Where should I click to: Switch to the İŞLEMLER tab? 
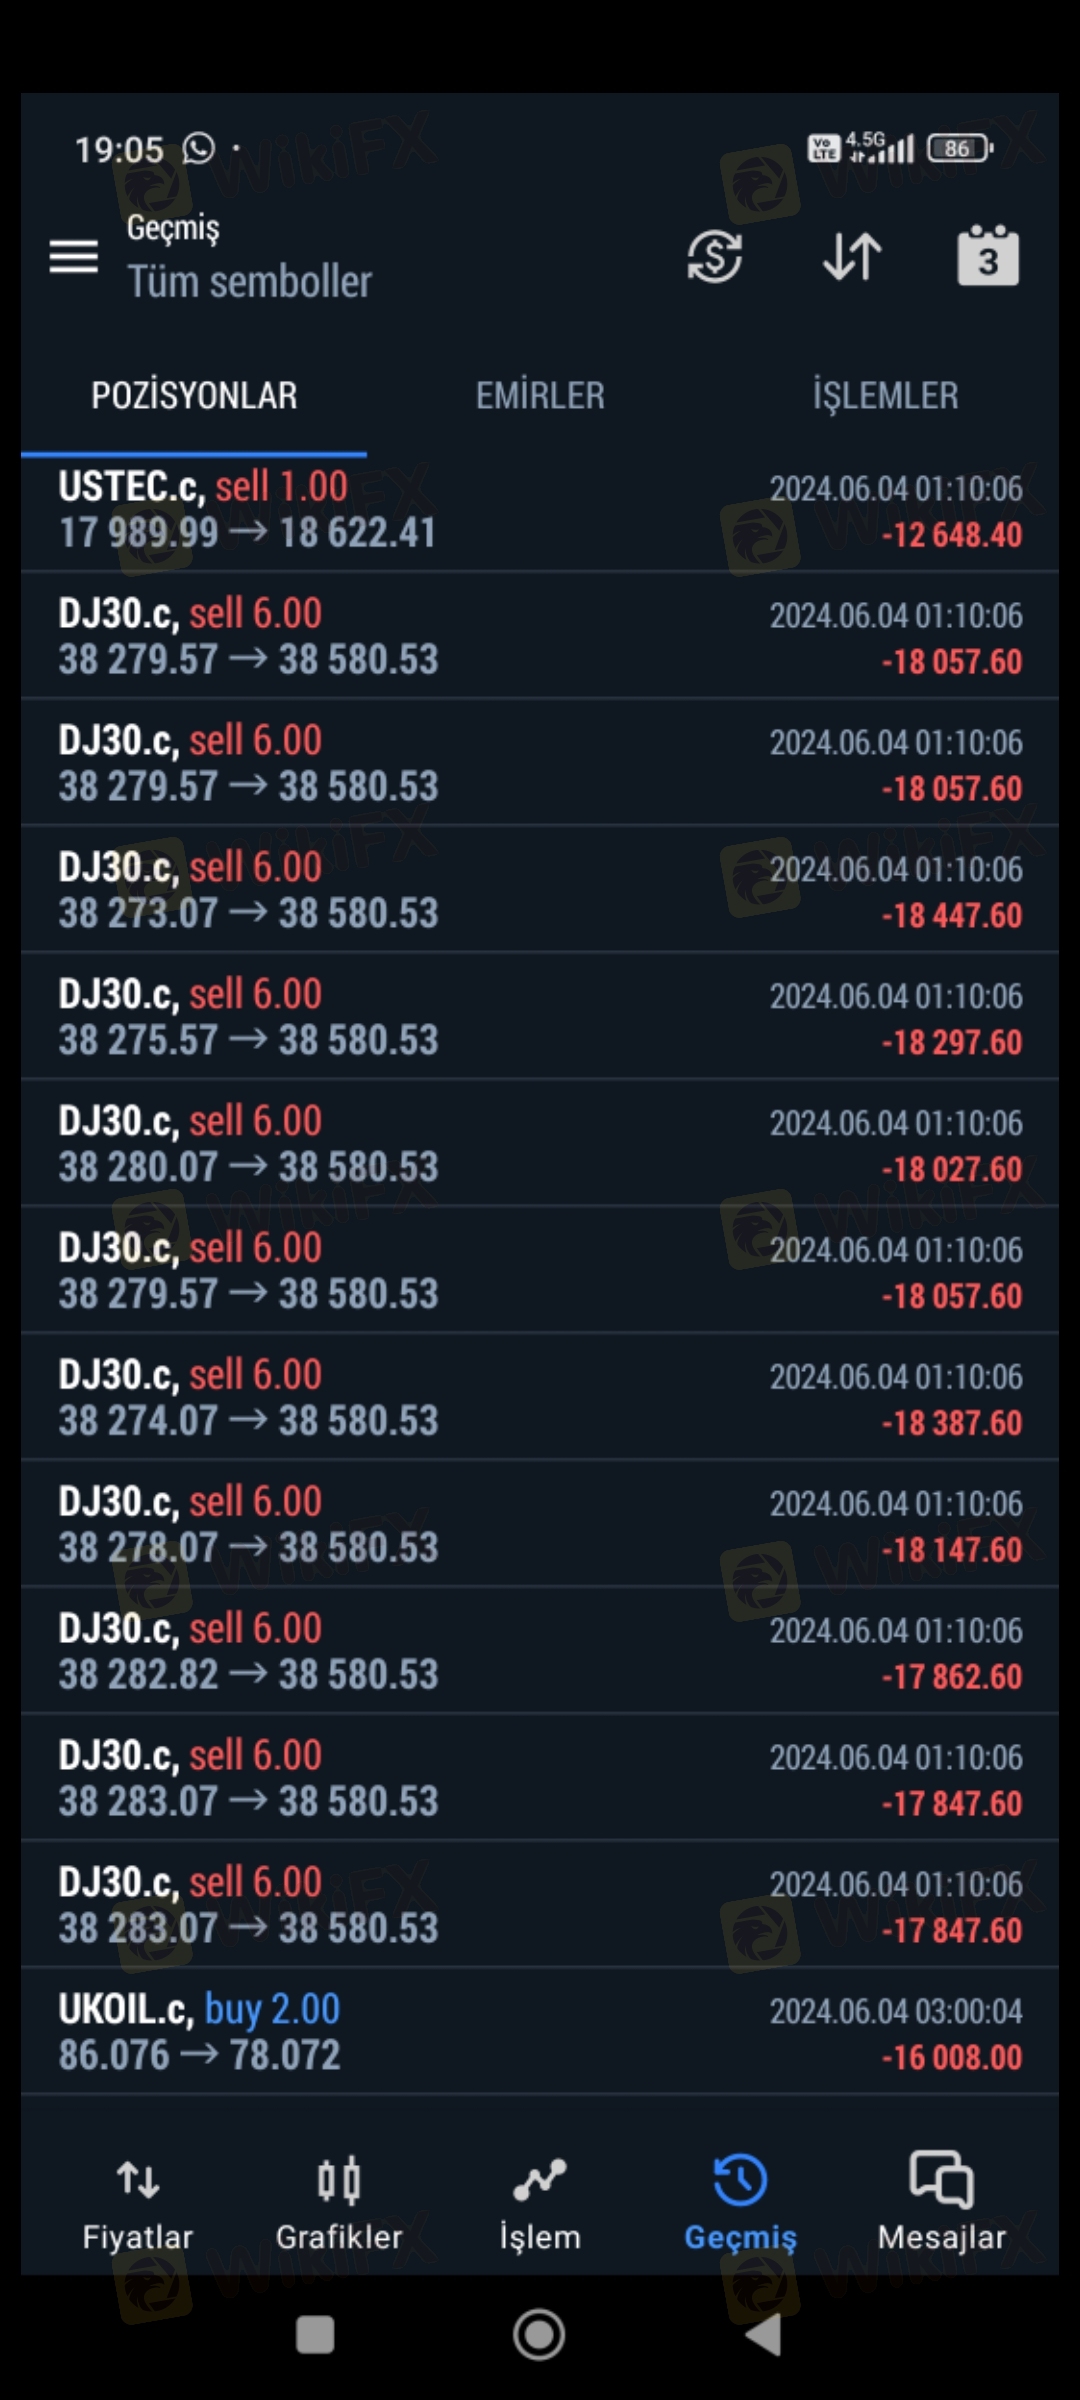click(x=885, y=396)
